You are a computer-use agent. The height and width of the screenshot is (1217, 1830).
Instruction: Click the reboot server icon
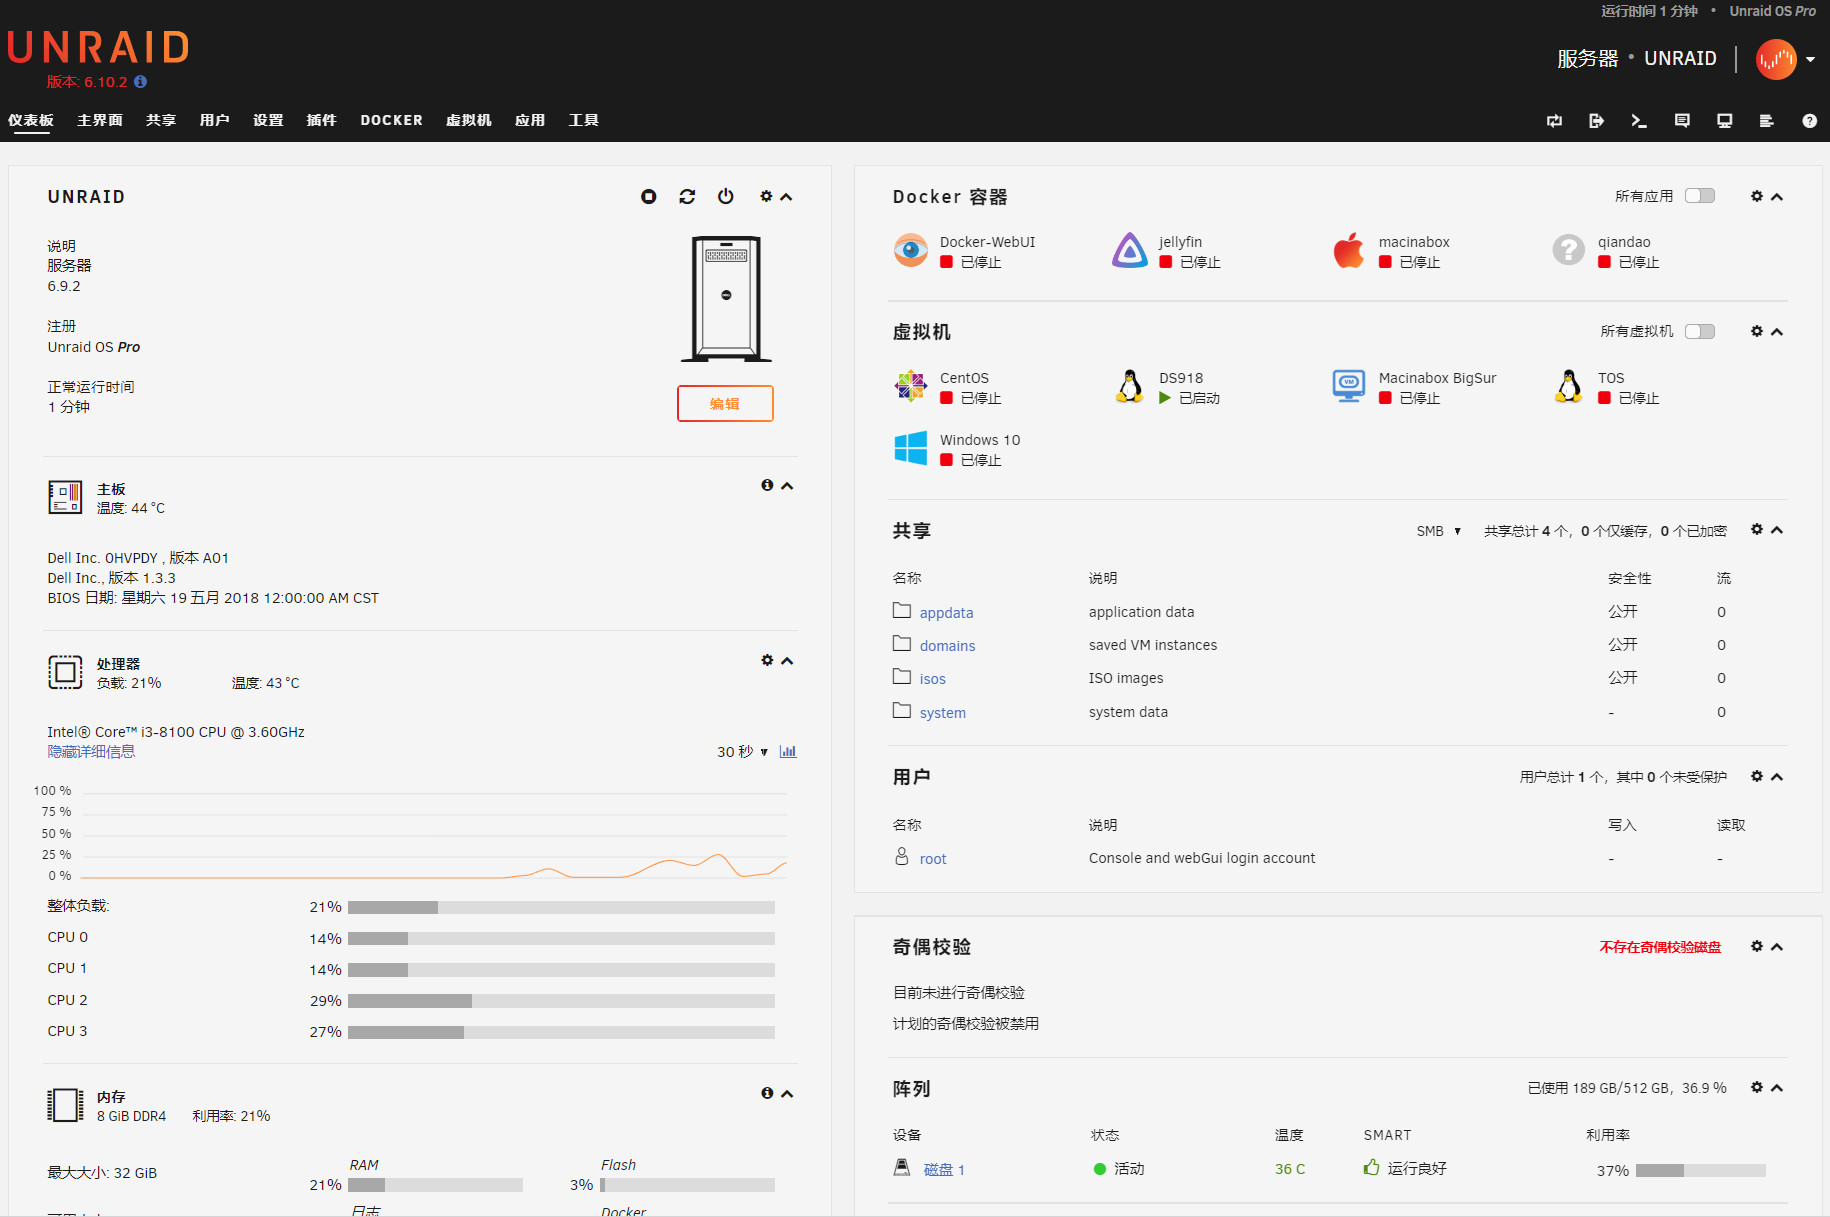[x=687, y=197]
